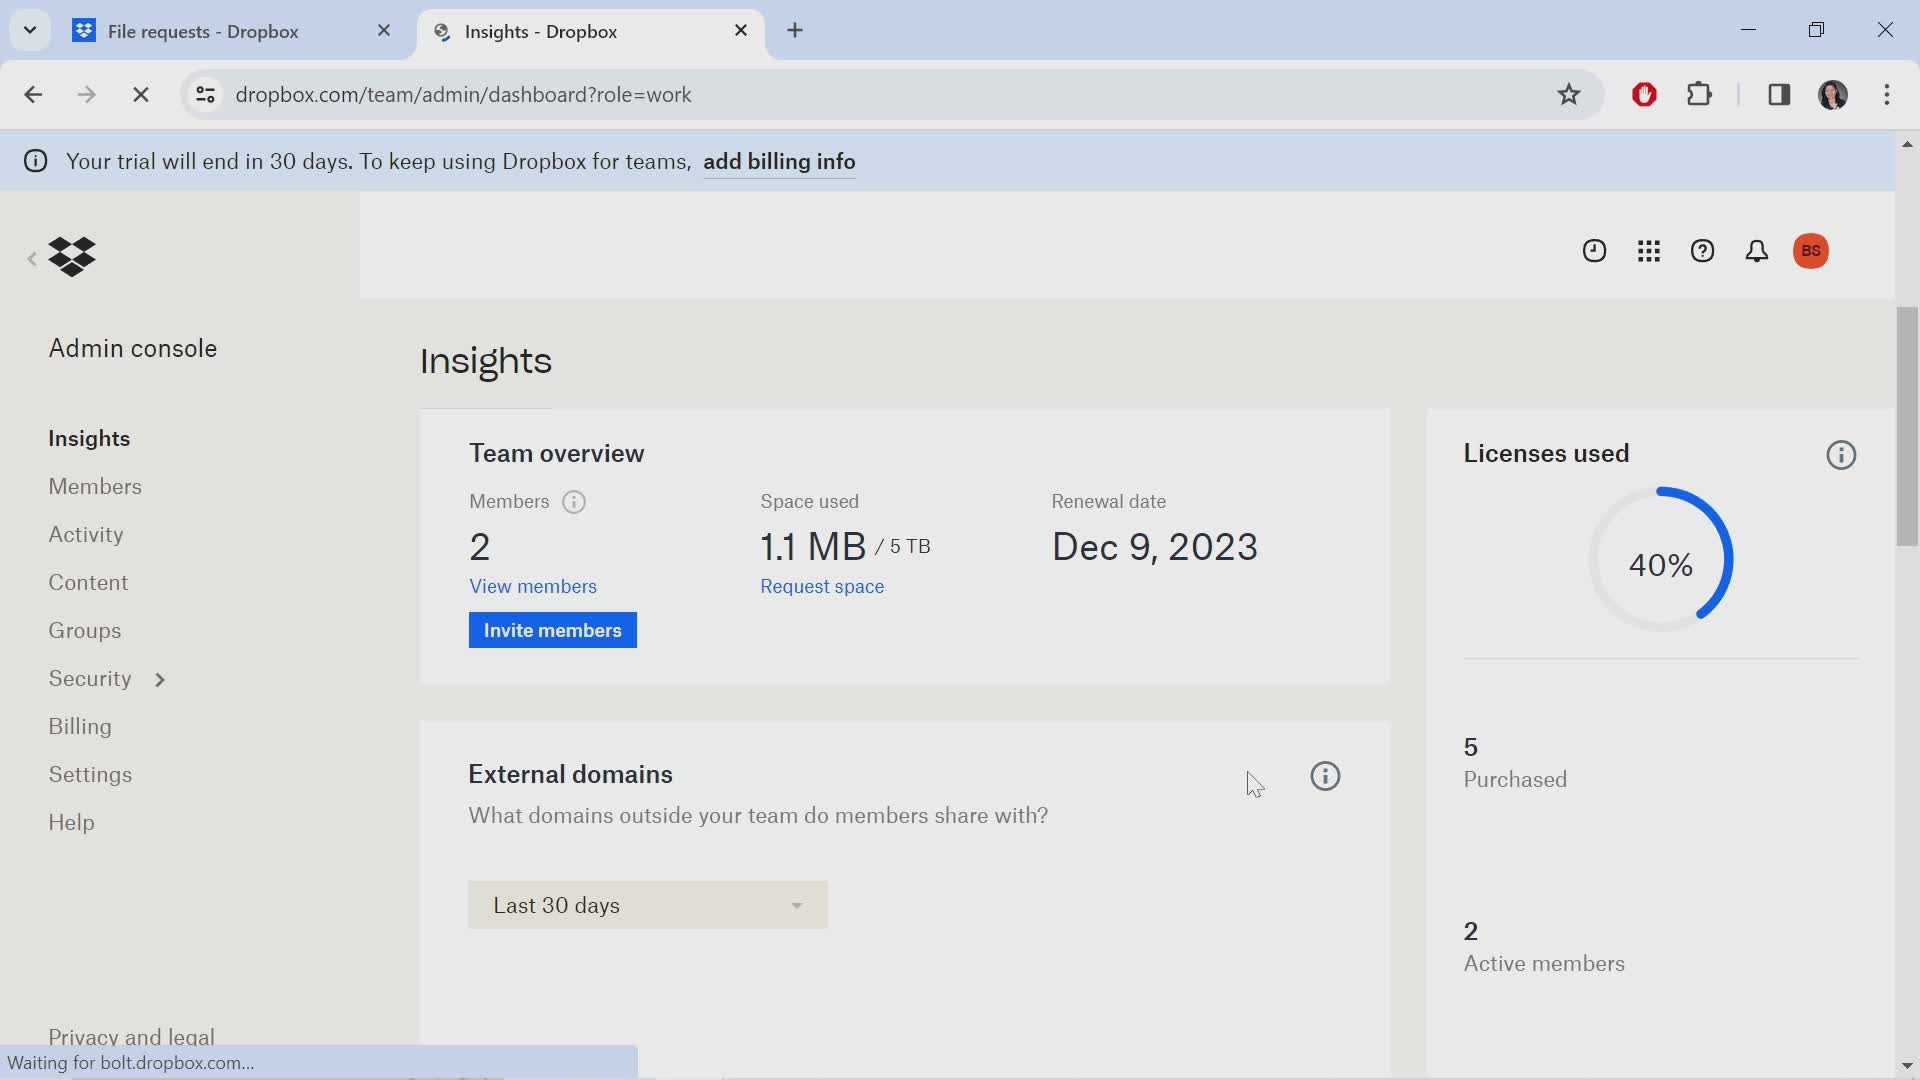Click the recent activity clock icon
The image size is (1920, 1080).
coord(1595,251)
